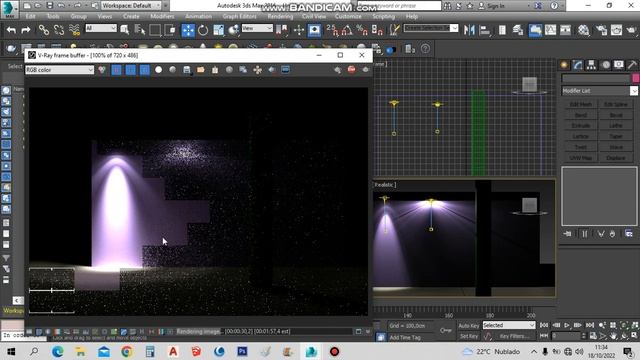Open the Hierarchy tab in command panel
Image resolution: width=640 pixels, height=360 pixels.
(x=591, y=64)
